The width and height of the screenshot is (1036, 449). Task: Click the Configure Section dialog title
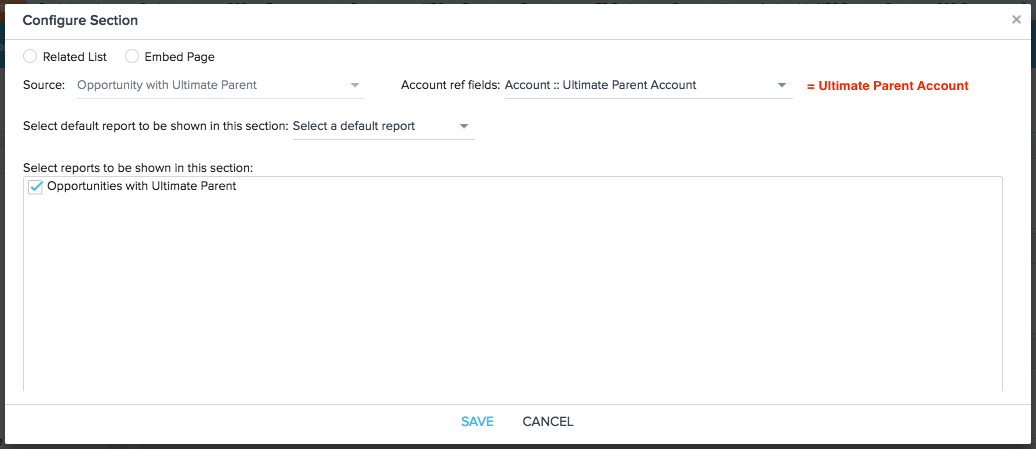pos(80,20)
